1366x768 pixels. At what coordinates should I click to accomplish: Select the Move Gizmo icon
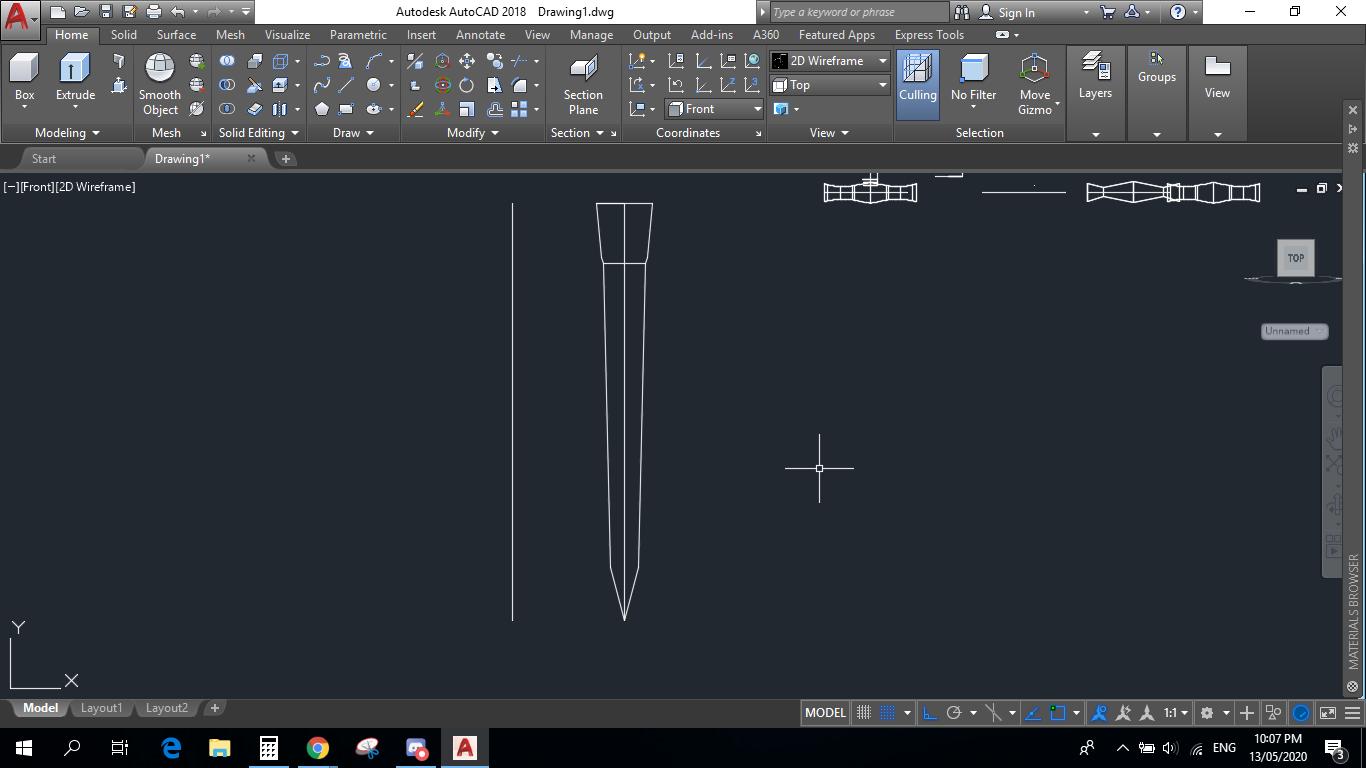(x=1035, y=85)
